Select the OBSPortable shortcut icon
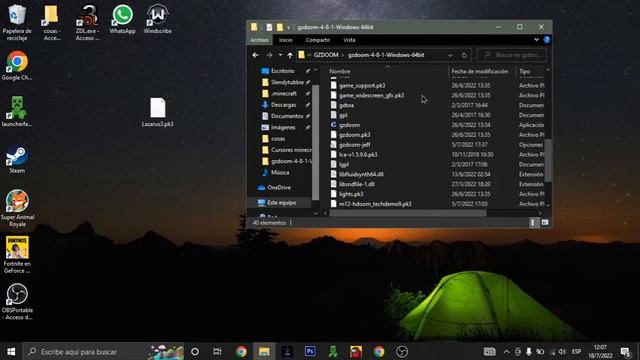640x360 pixels. [x=17, y=301]
